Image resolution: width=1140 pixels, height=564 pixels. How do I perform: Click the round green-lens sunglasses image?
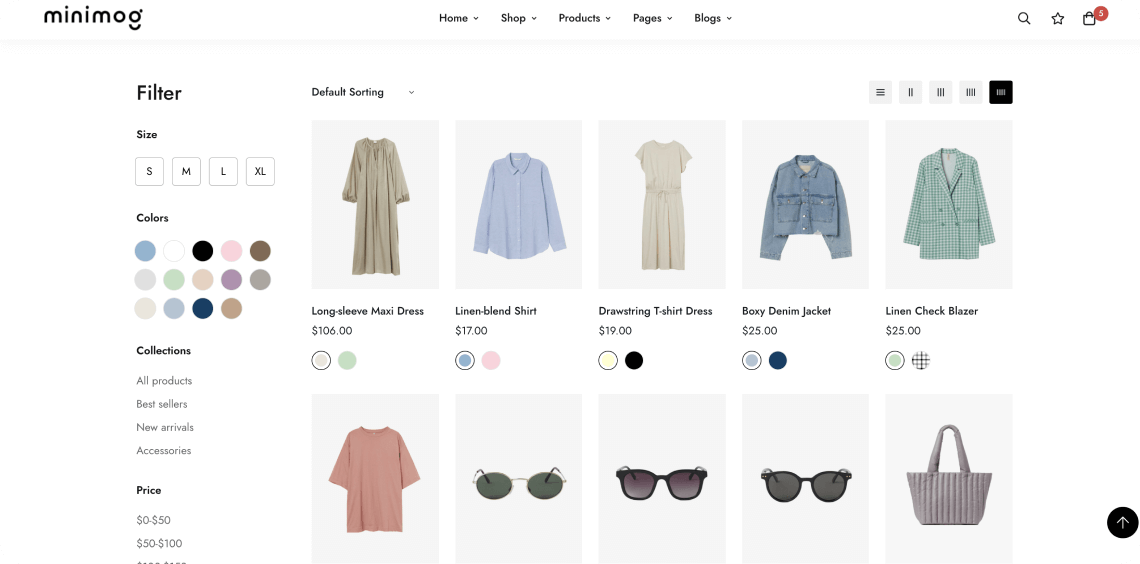518,479
